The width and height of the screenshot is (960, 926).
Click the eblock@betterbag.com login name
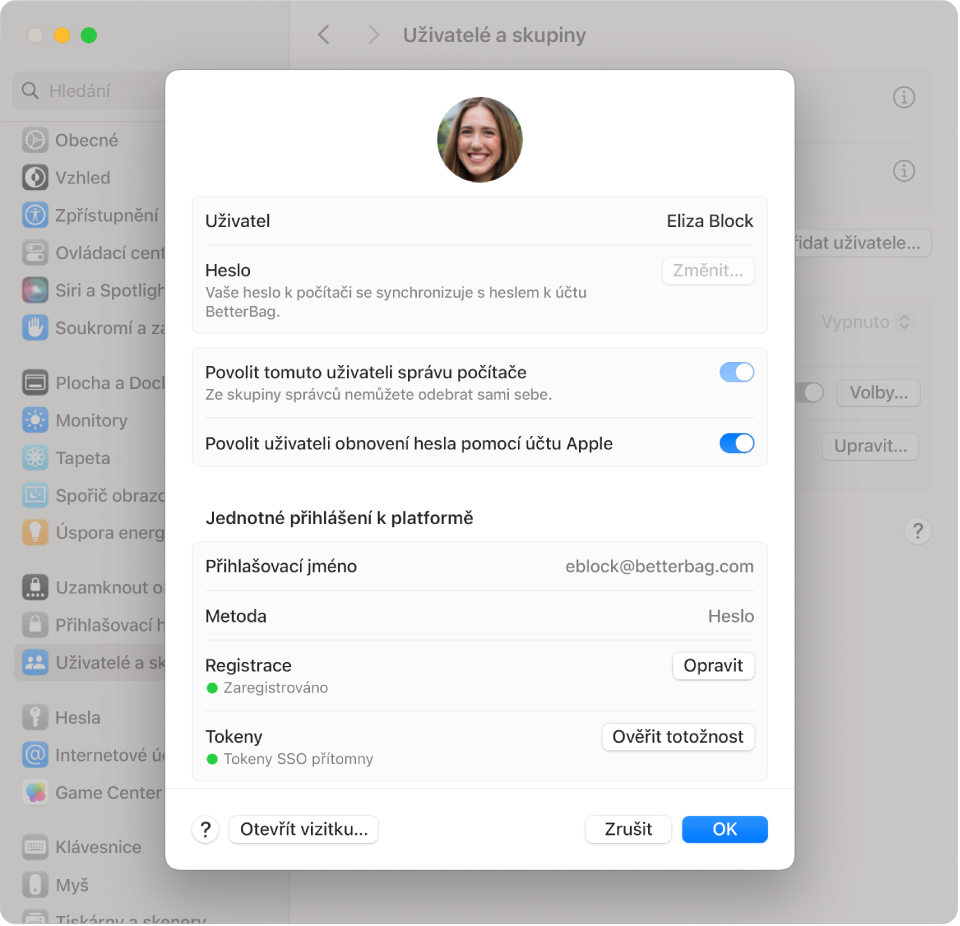click(x=659, y=566)
